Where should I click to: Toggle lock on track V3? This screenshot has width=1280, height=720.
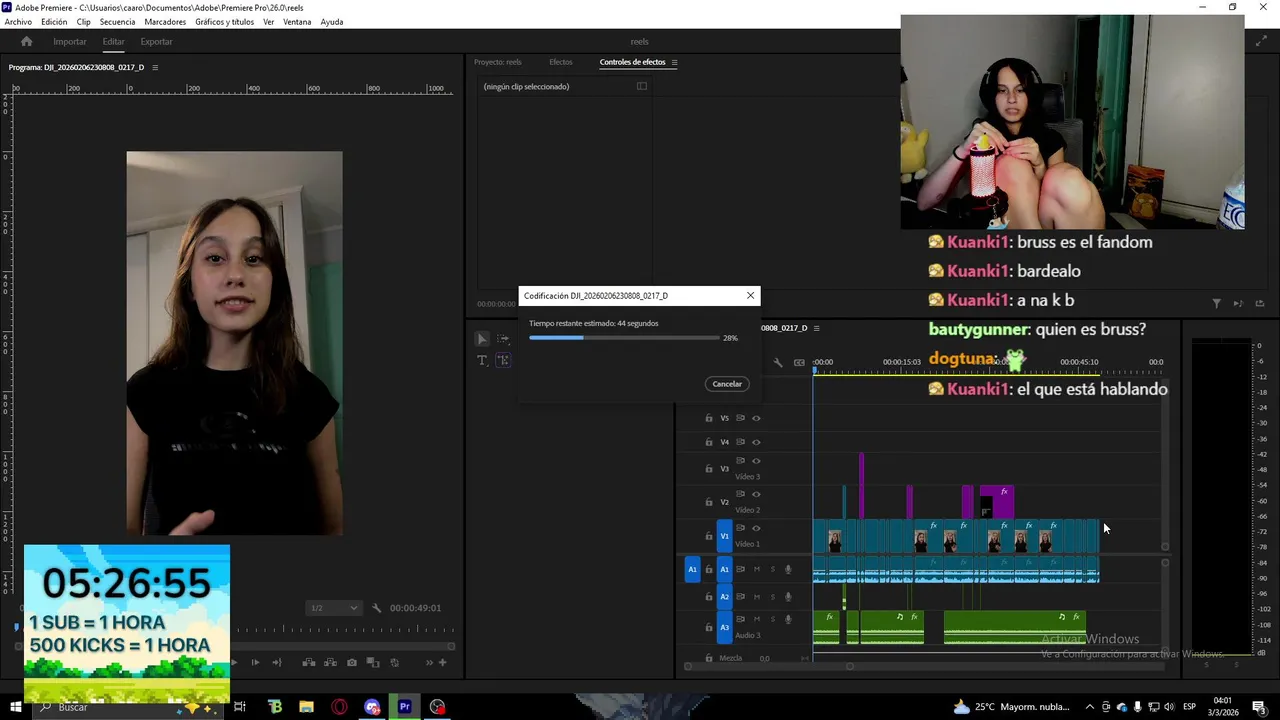[x=709, y=468]
